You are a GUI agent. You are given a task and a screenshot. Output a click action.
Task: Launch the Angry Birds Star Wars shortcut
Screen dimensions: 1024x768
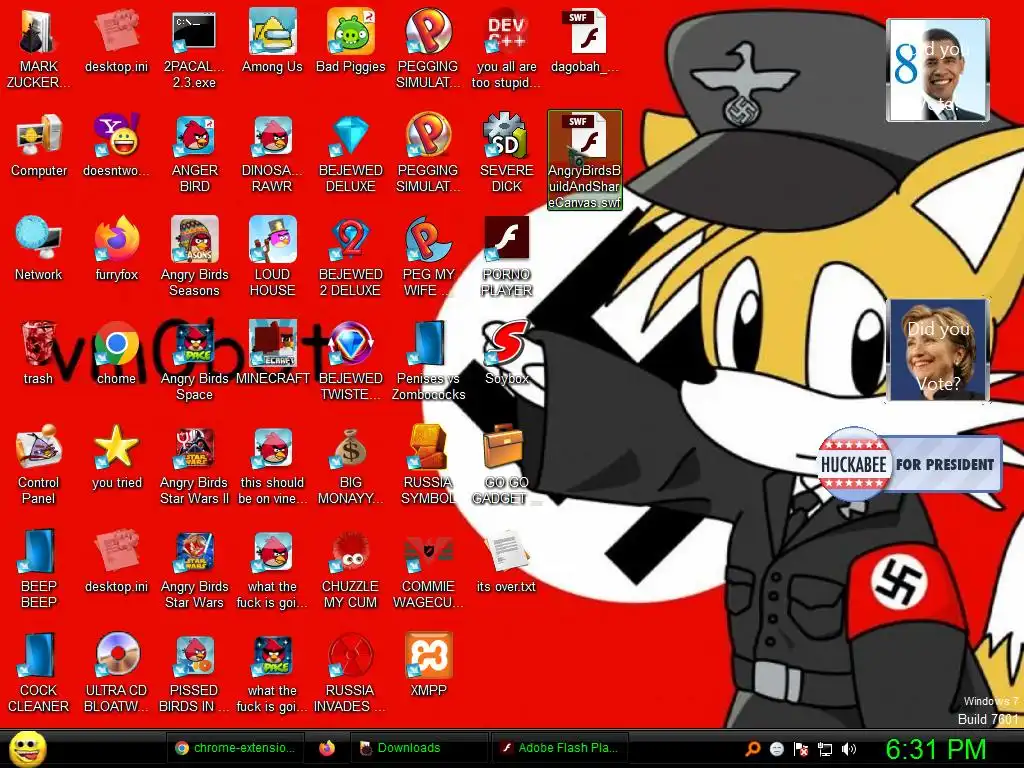195,569
